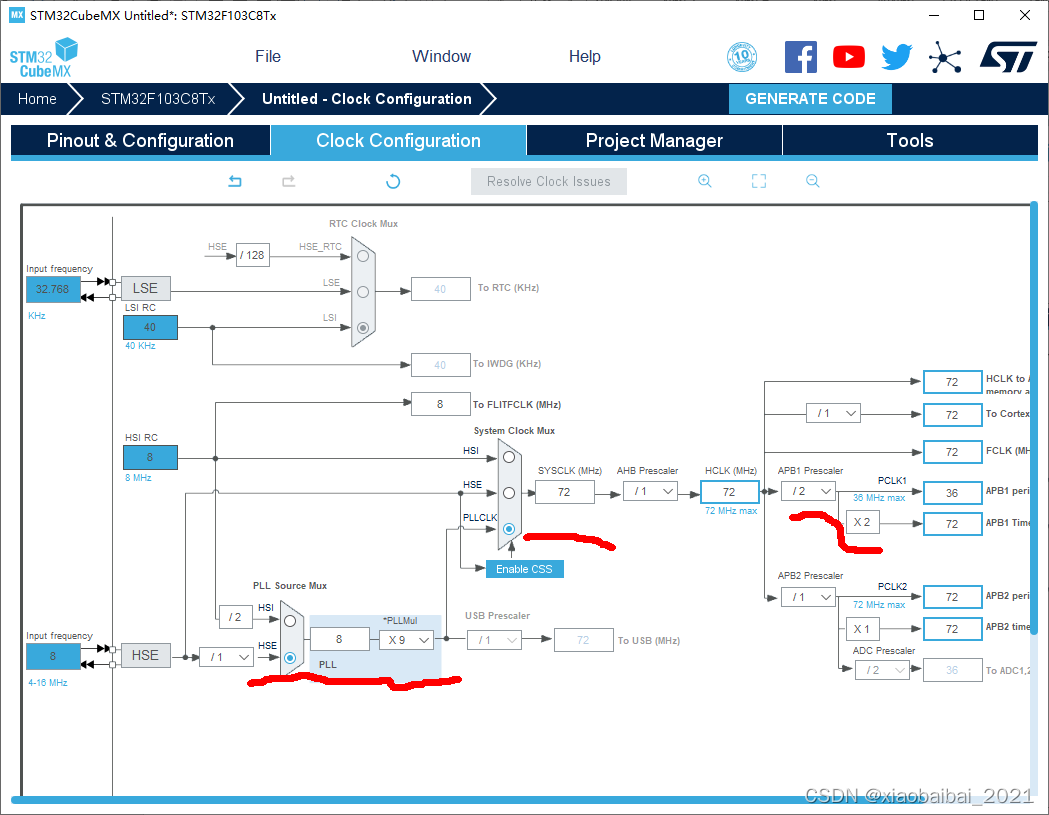
Task: Click the /128 HSE RTC divider box
Action: click(x=252, y=255)
